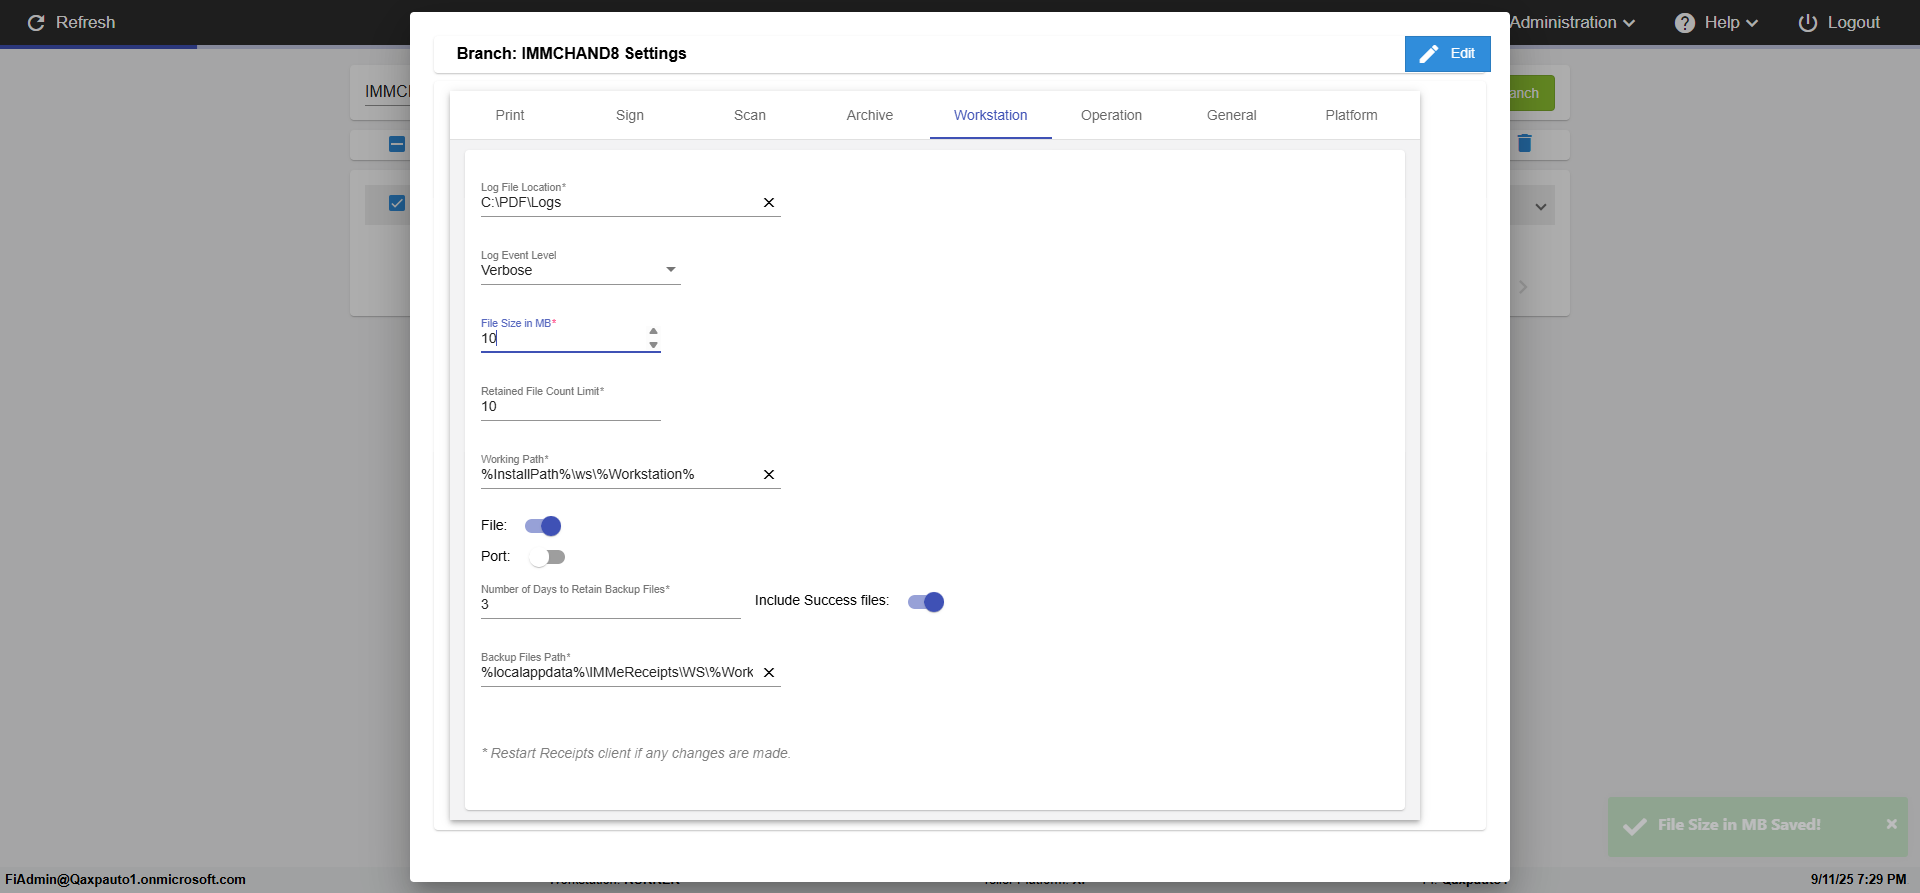Screen dimensions: 1920x893
Task: Click the Edit pencil button
Action: click(x=1447, y=54)
